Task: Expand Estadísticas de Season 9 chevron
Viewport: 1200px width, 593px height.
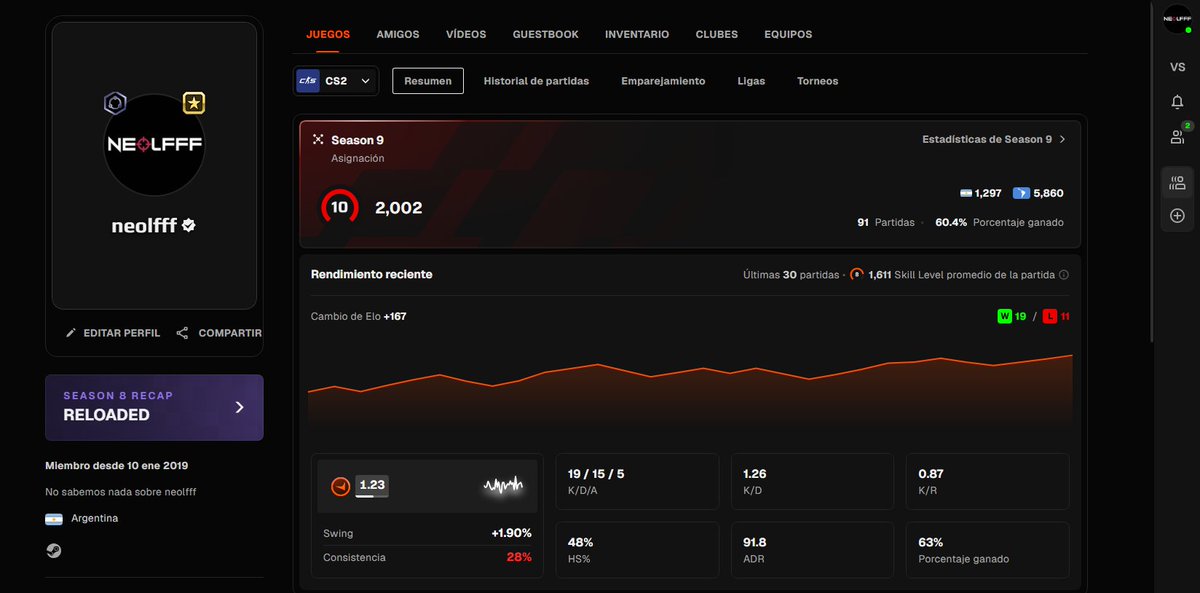Action: pyautogui.click(x=1062, y=140)
